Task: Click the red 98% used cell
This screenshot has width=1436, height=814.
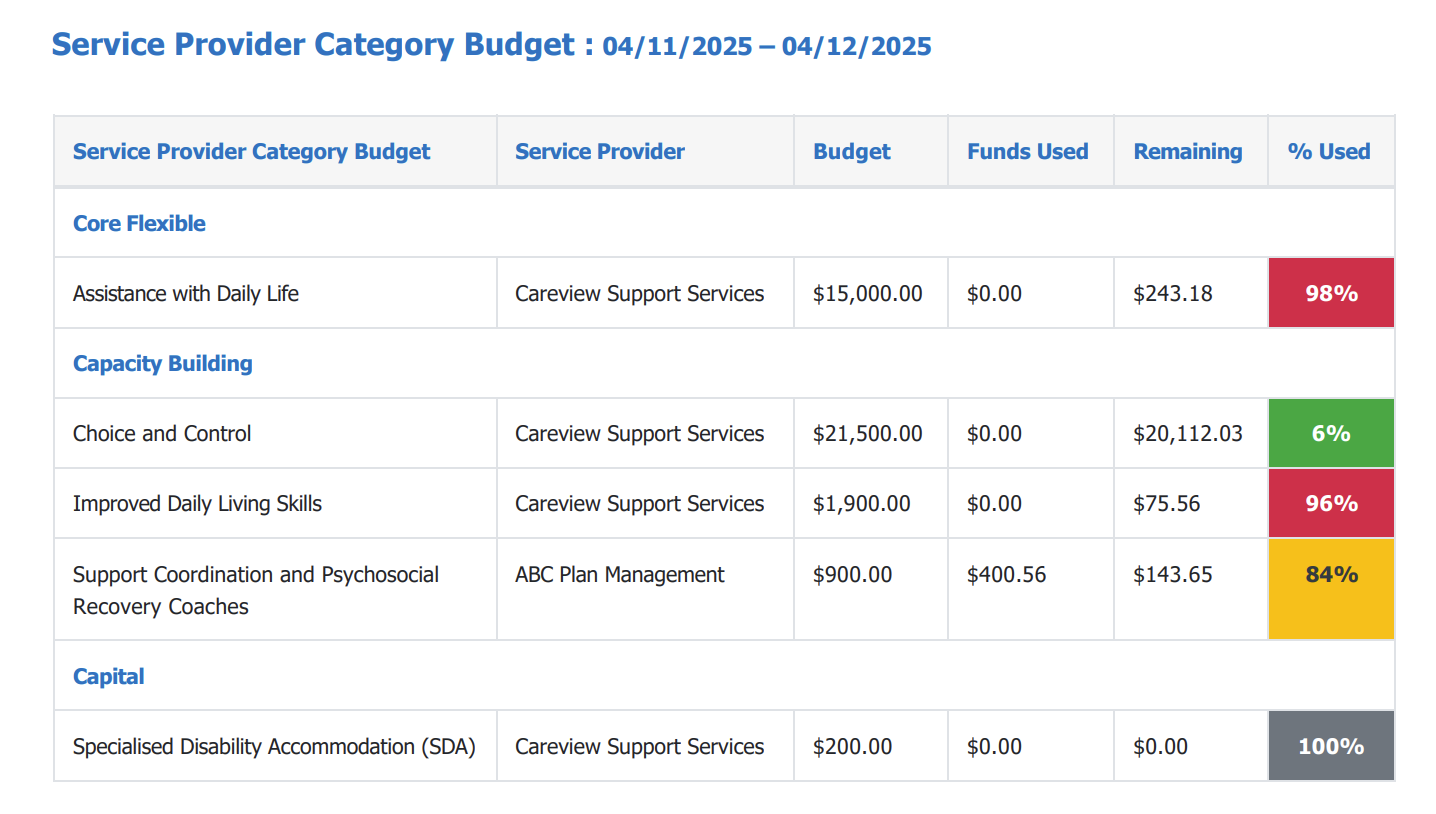Action: pos(1331,294)
